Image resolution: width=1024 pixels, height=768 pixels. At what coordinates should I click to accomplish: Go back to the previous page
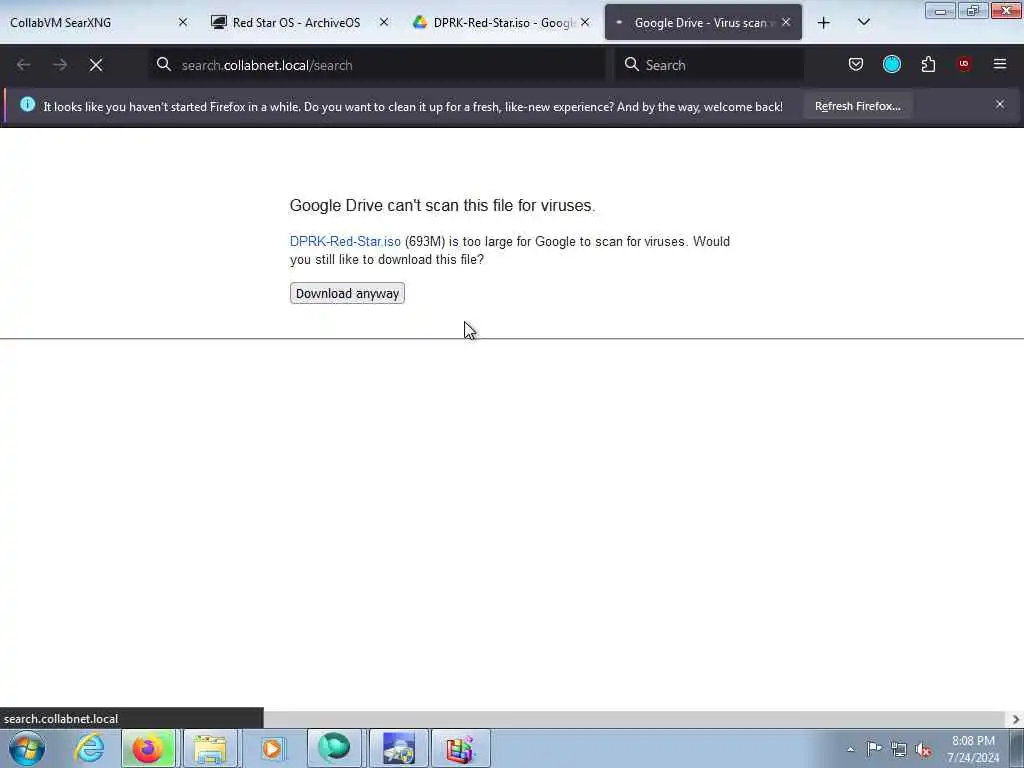(x=24, y=65)
